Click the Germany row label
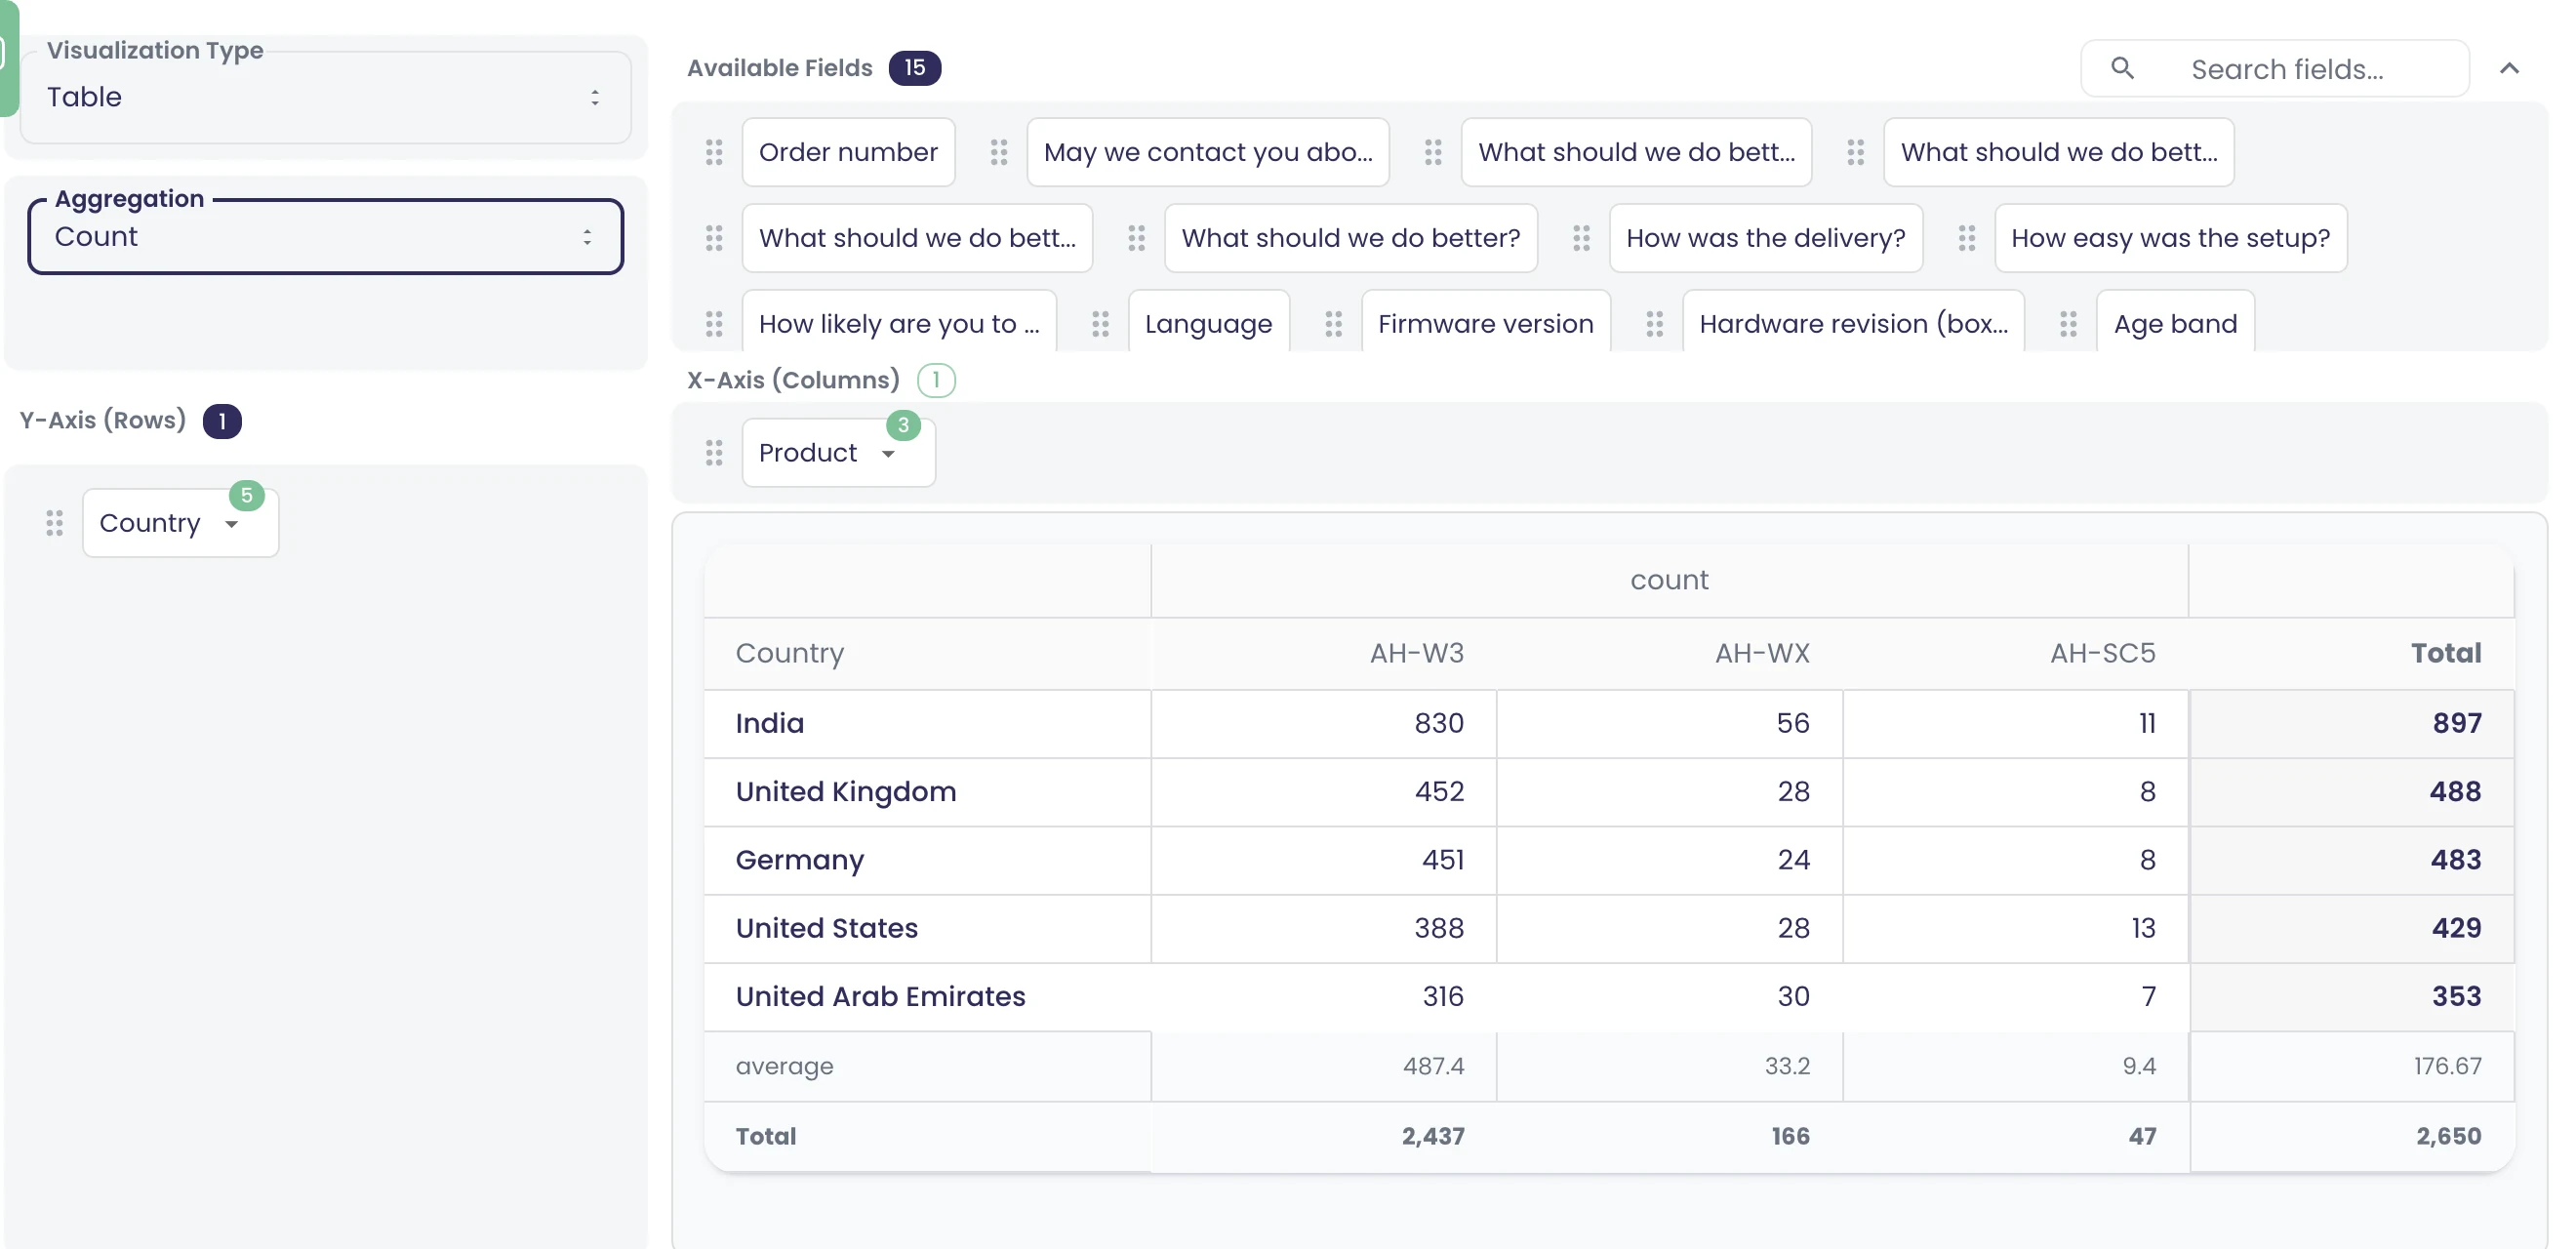 (800, 860)
